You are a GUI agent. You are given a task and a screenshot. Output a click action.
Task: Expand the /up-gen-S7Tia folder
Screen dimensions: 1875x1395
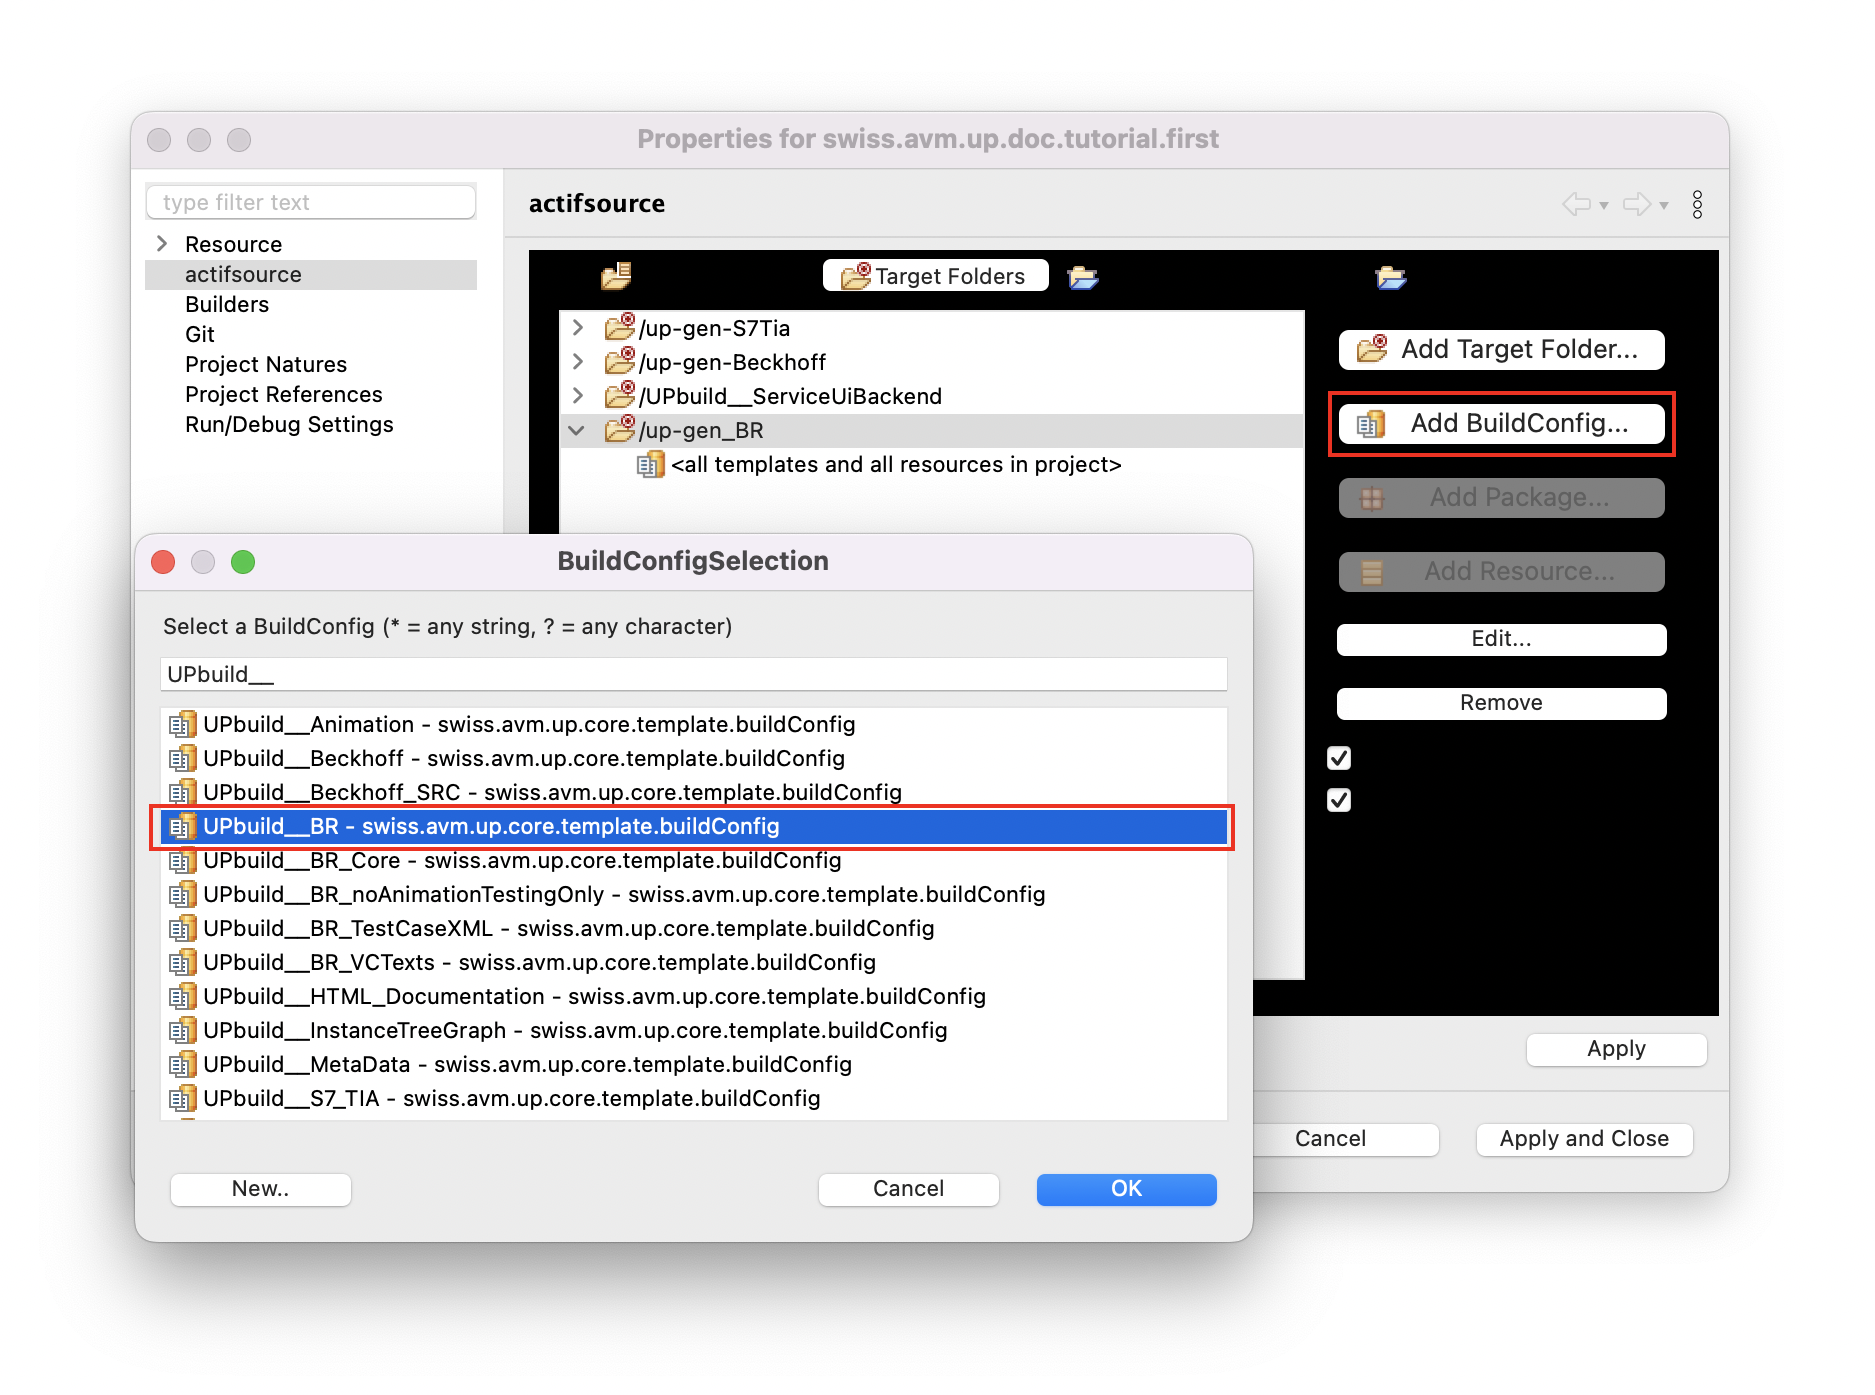point(577,327)
